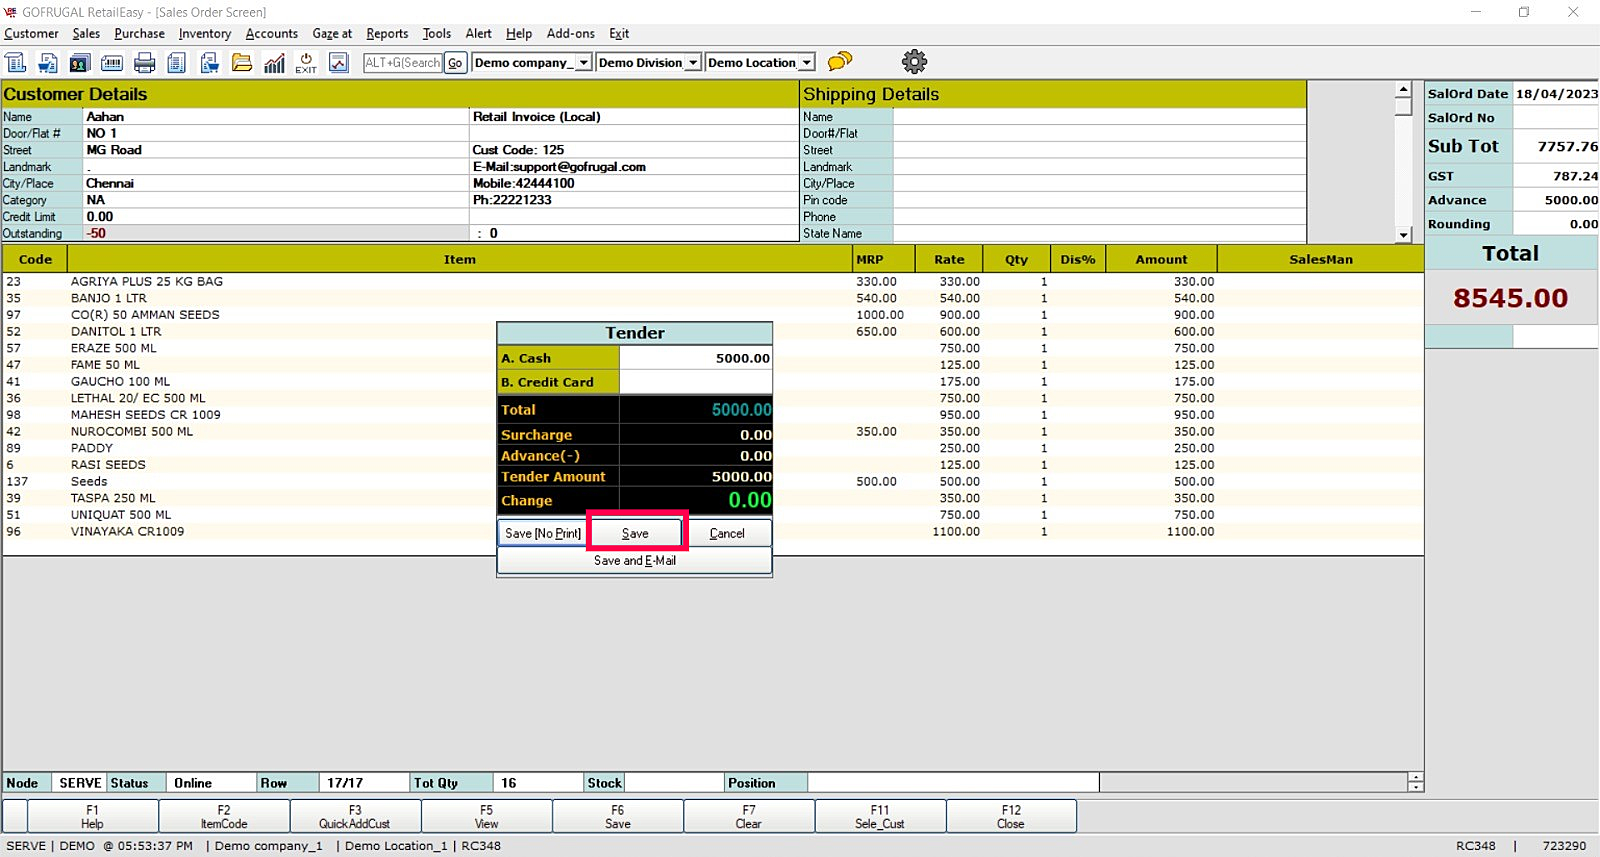Open the Inventory menu
Viewport: 1600px width, 857px height.
click(204, 33)
